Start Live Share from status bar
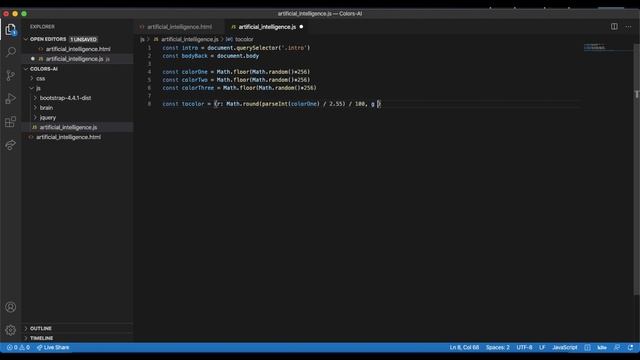The height and width of the screenshot is (360, 640). (53, 347)
